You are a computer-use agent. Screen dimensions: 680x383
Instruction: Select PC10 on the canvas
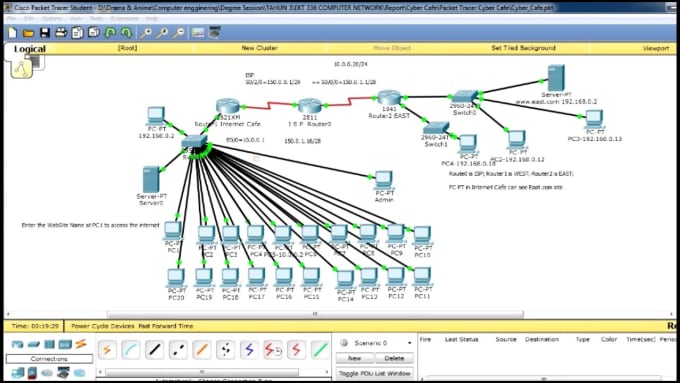[x=422, y=236]
